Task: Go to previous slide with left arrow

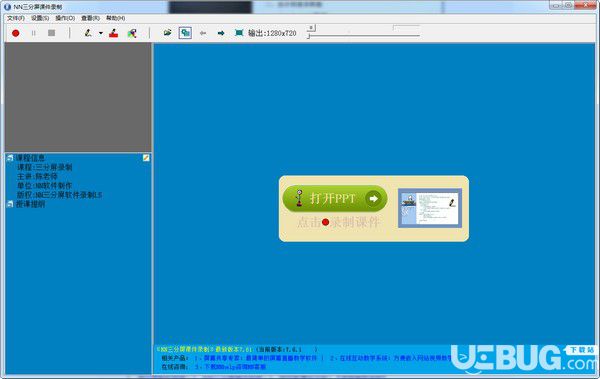Action: tap(203, 33)
